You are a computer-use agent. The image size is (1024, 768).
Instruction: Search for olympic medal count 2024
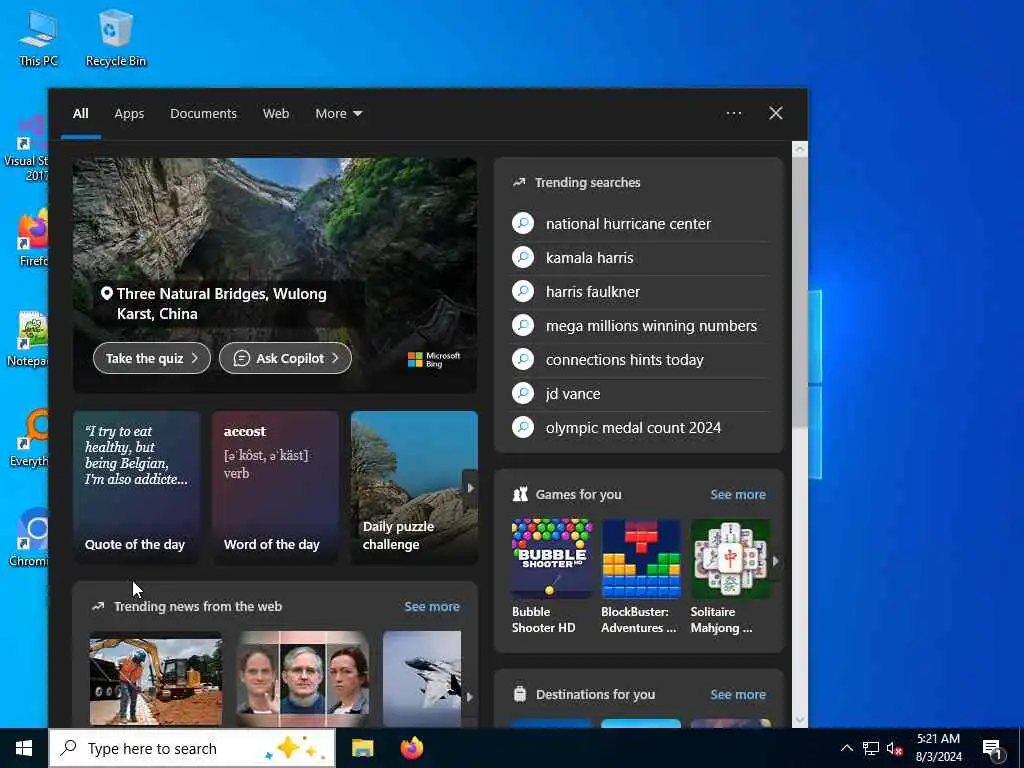point(633,427)
